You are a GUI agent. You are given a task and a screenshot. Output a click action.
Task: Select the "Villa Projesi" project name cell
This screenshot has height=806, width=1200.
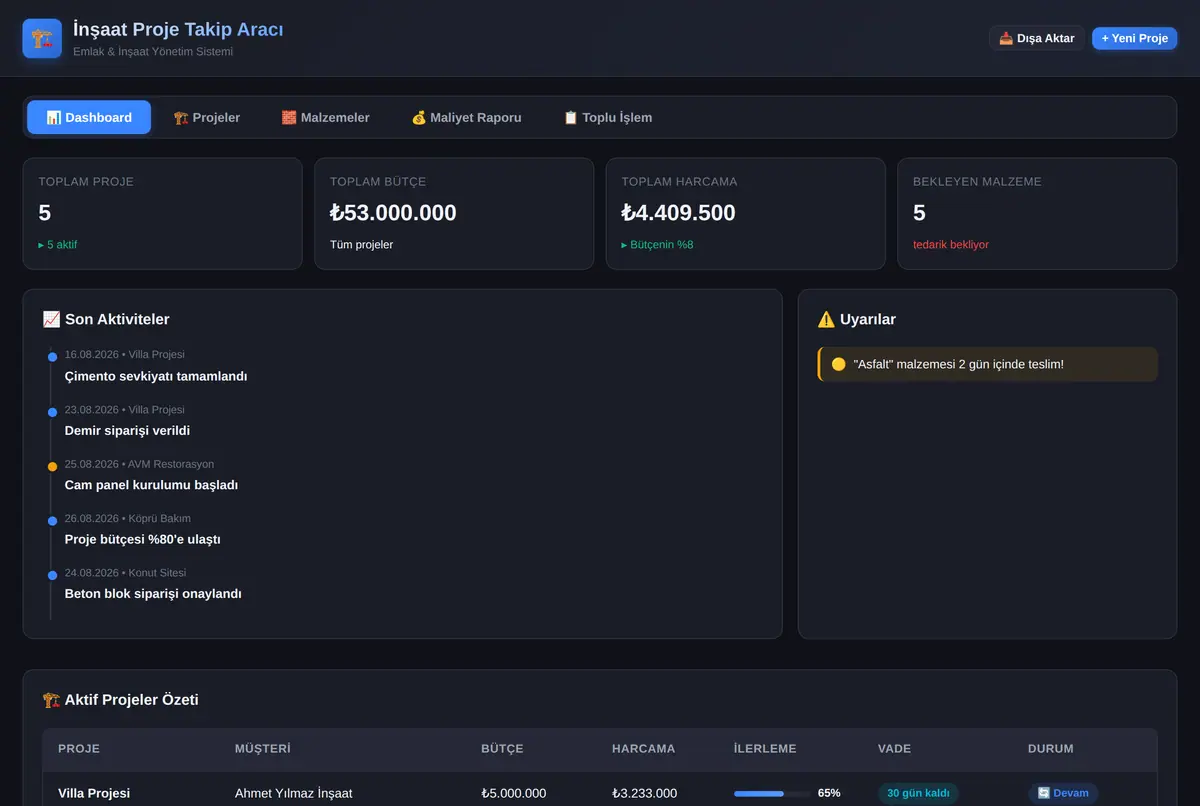point(94,794)
